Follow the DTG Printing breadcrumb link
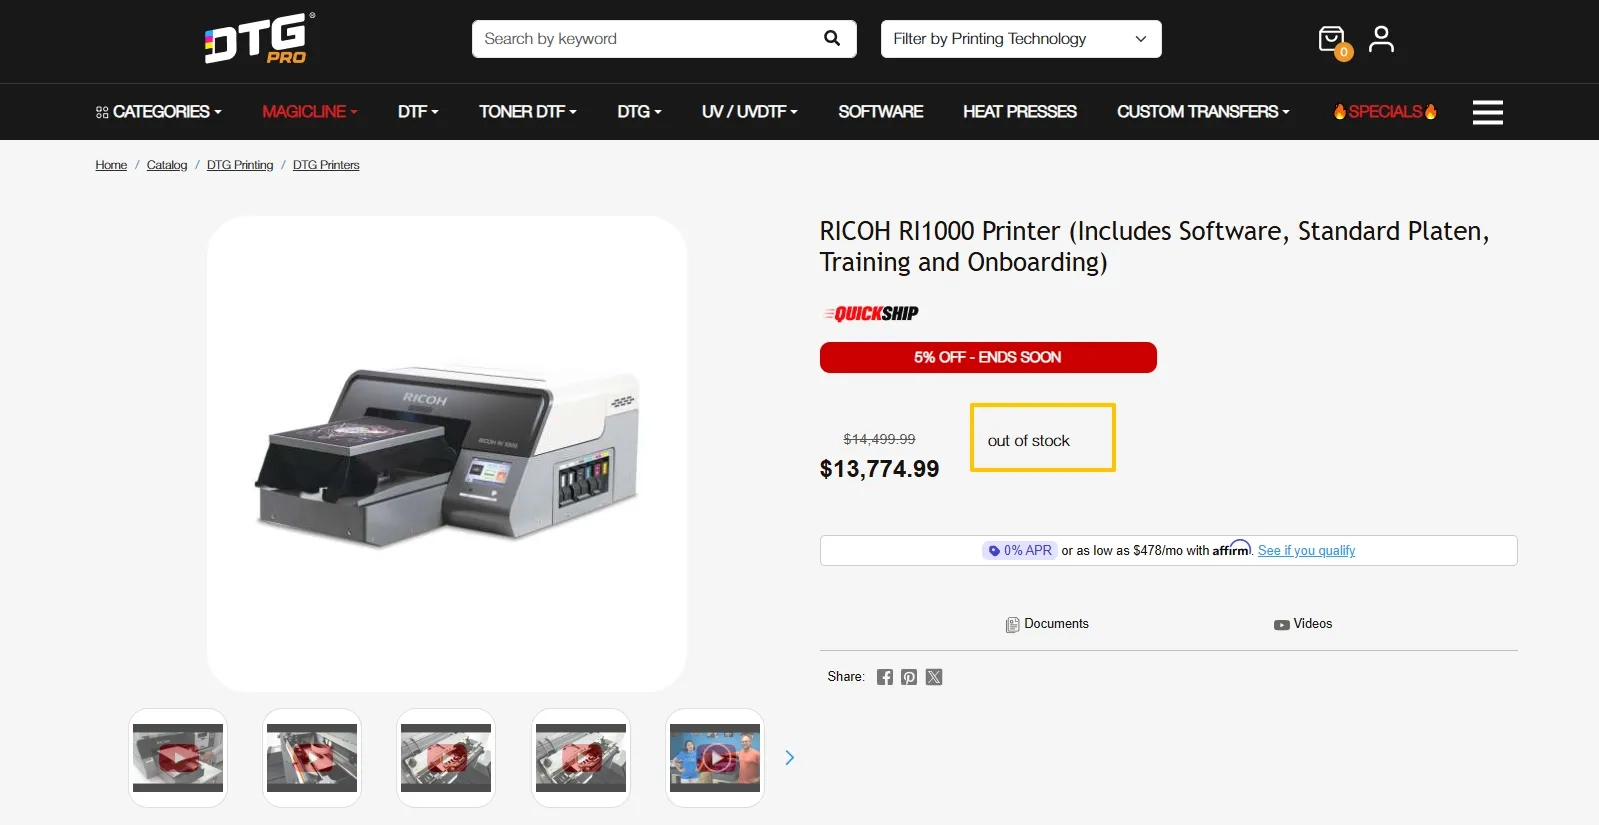This screenshot has width=1599, height=825. click(x=240, y=165)
